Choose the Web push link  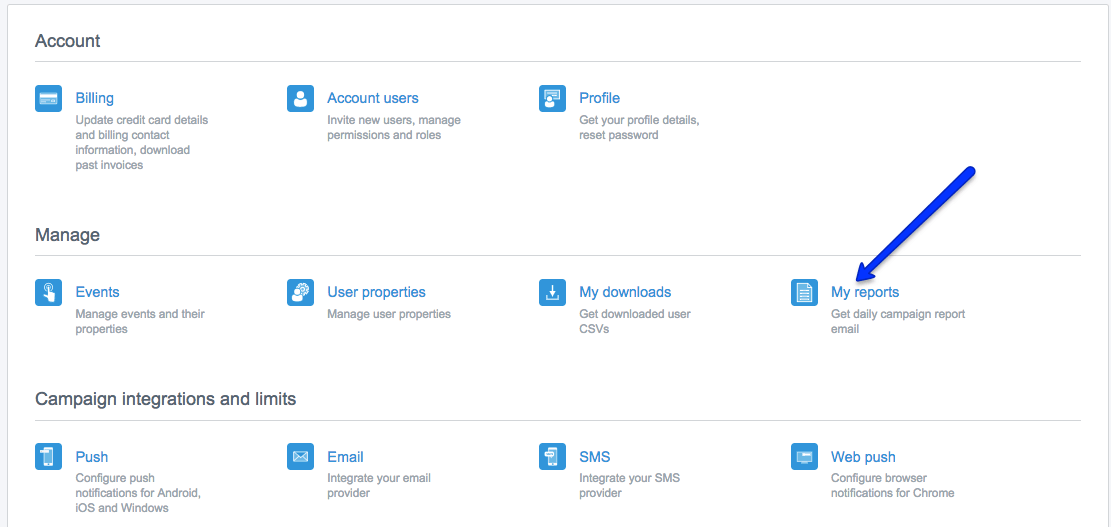tap(863, 457)
